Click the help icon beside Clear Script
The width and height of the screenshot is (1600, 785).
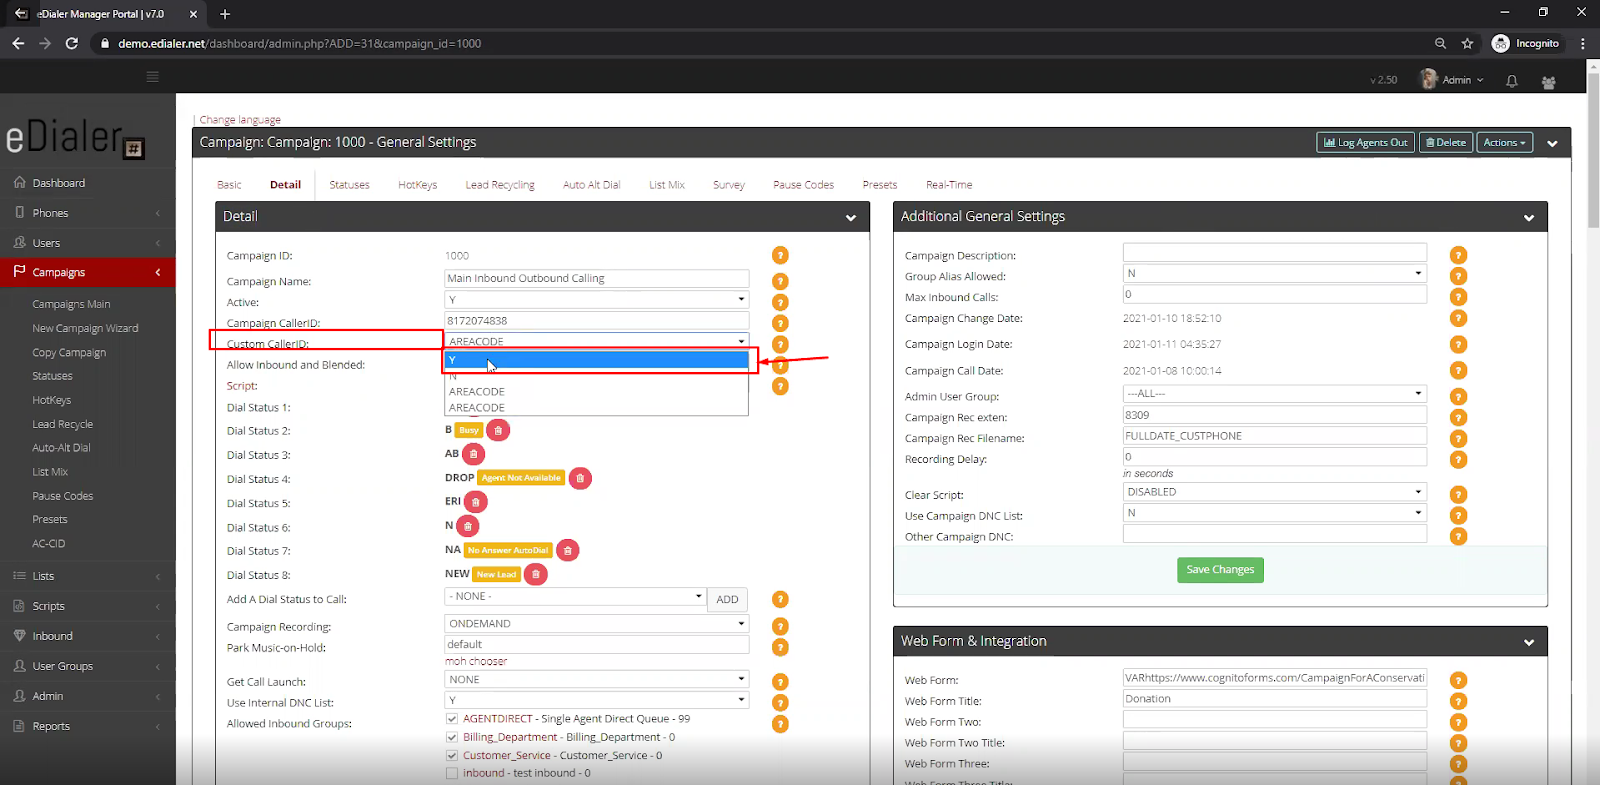pos(1458,494)
